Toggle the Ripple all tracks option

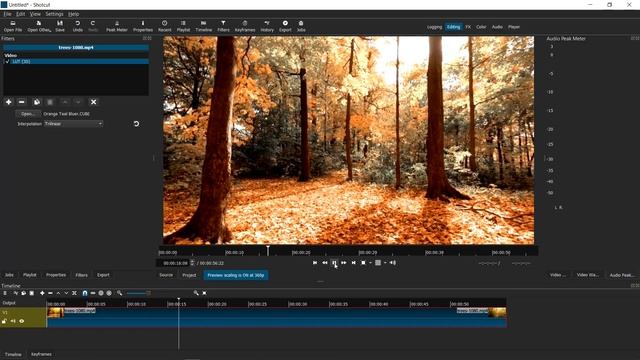pos(109,293)
